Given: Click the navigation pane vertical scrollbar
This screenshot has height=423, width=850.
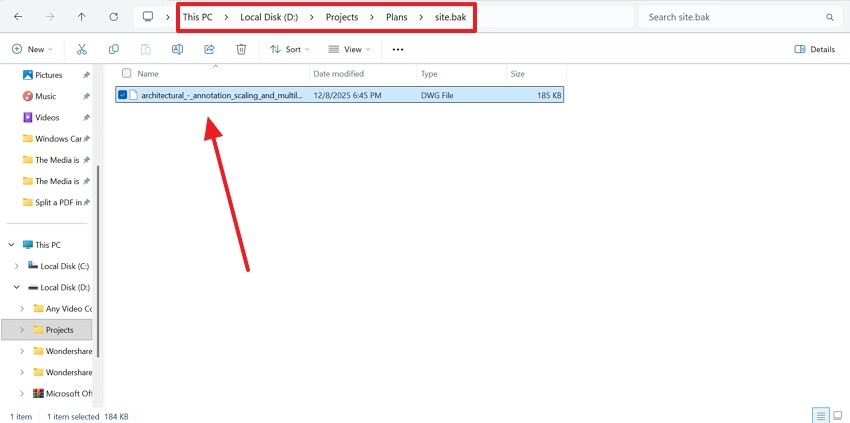Looking at the screenshot, I should tap(98, 260).
